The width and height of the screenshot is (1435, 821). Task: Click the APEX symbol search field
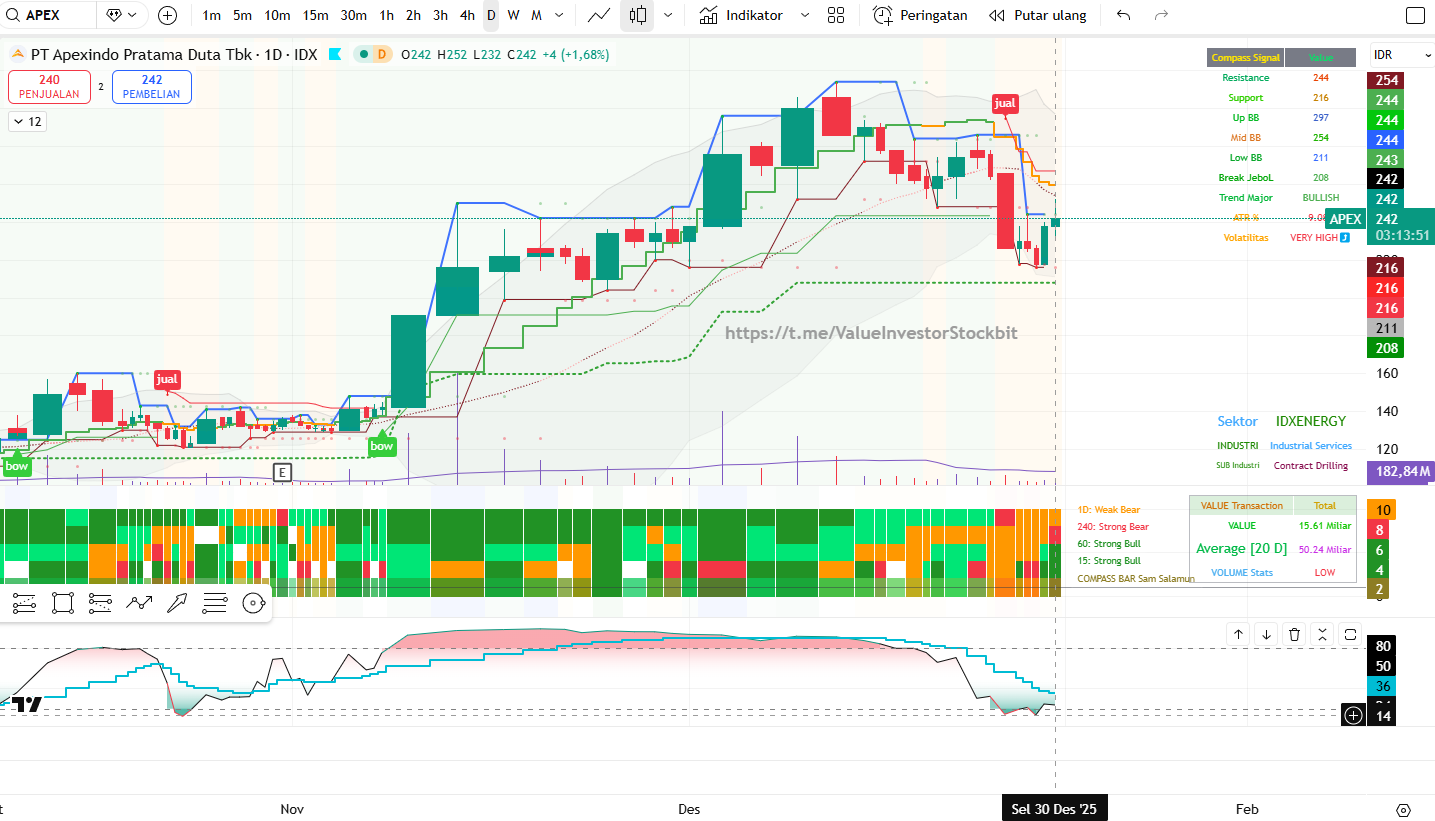tap(49, 15)
